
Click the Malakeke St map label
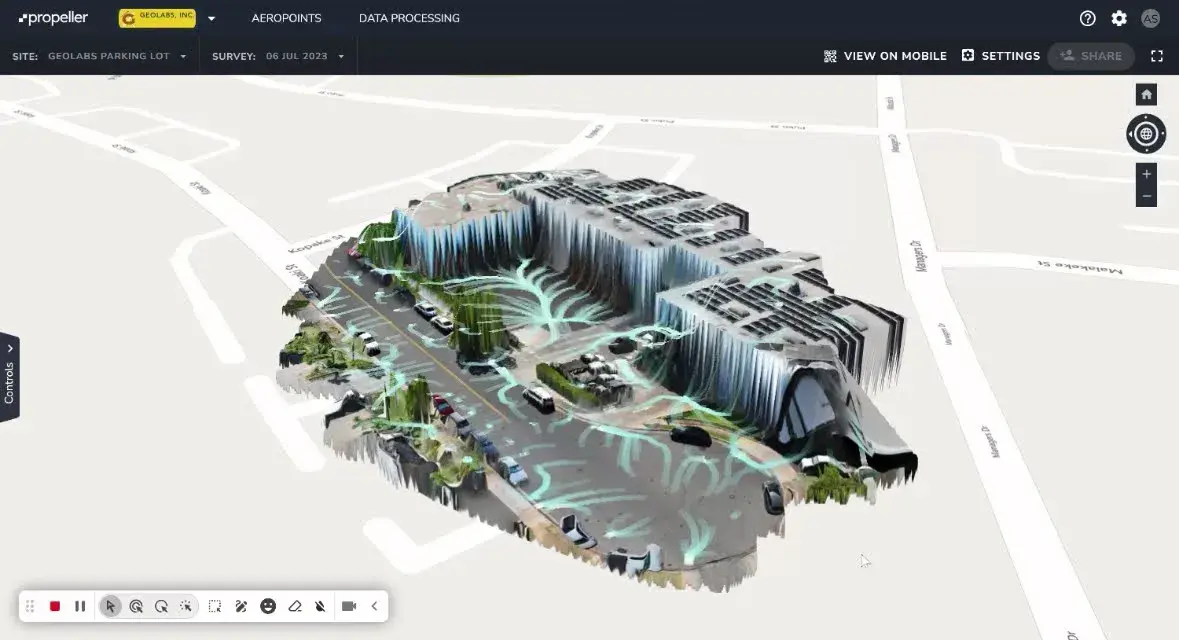1080,268
